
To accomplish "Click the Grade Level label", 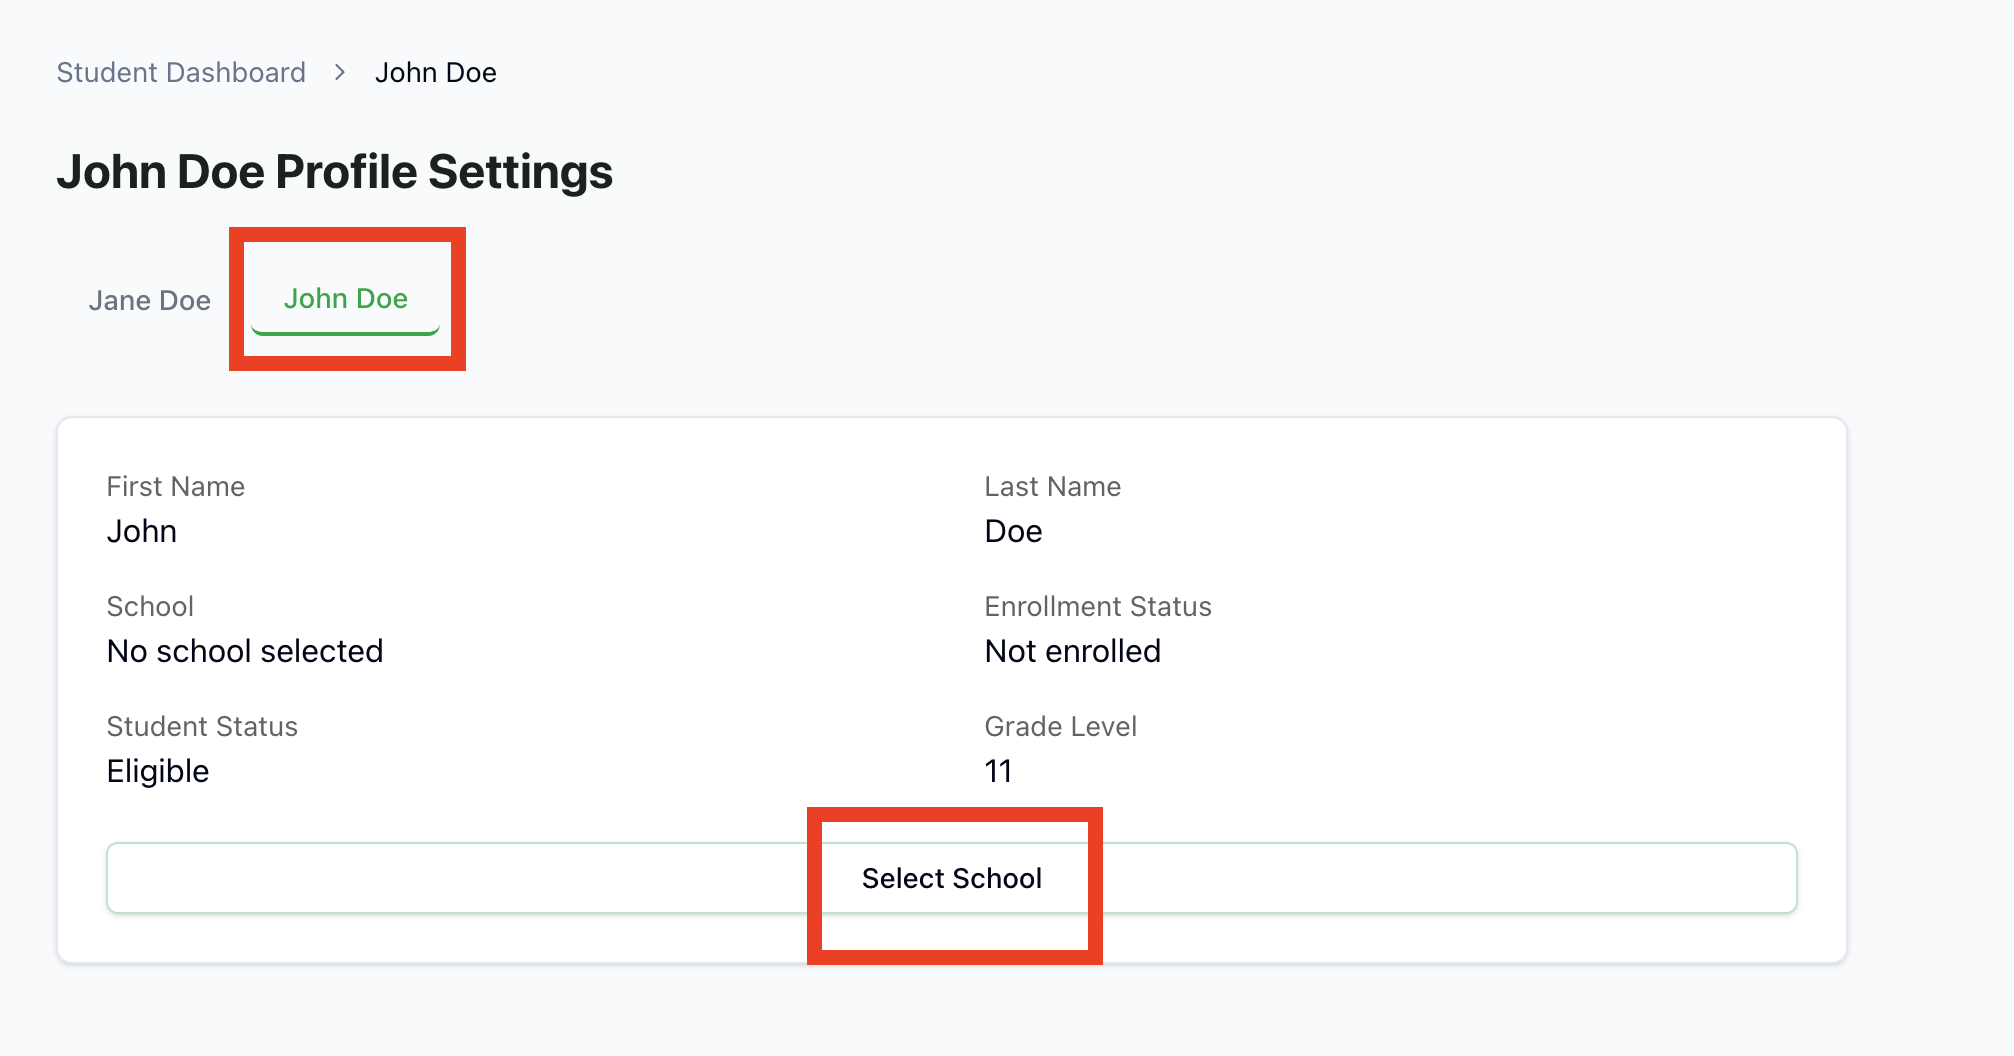I will tap(1060, 727).
